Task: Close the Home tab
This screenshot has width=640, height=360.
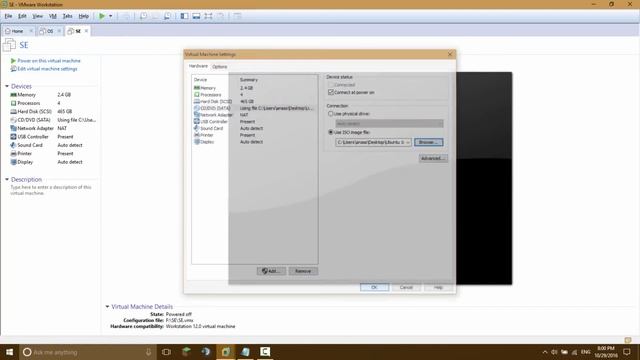Action: (x=31, y=31)
